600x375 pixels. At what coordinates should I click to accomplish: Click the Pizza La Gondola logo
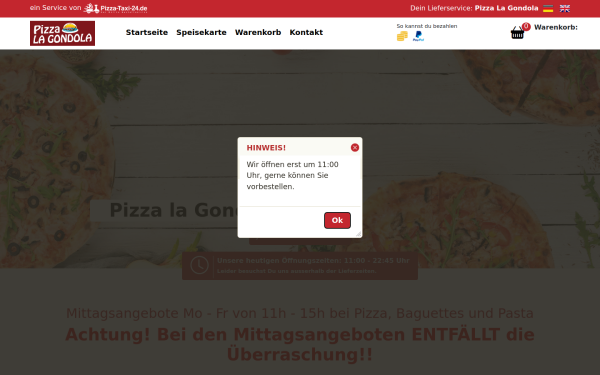point(62,33)
